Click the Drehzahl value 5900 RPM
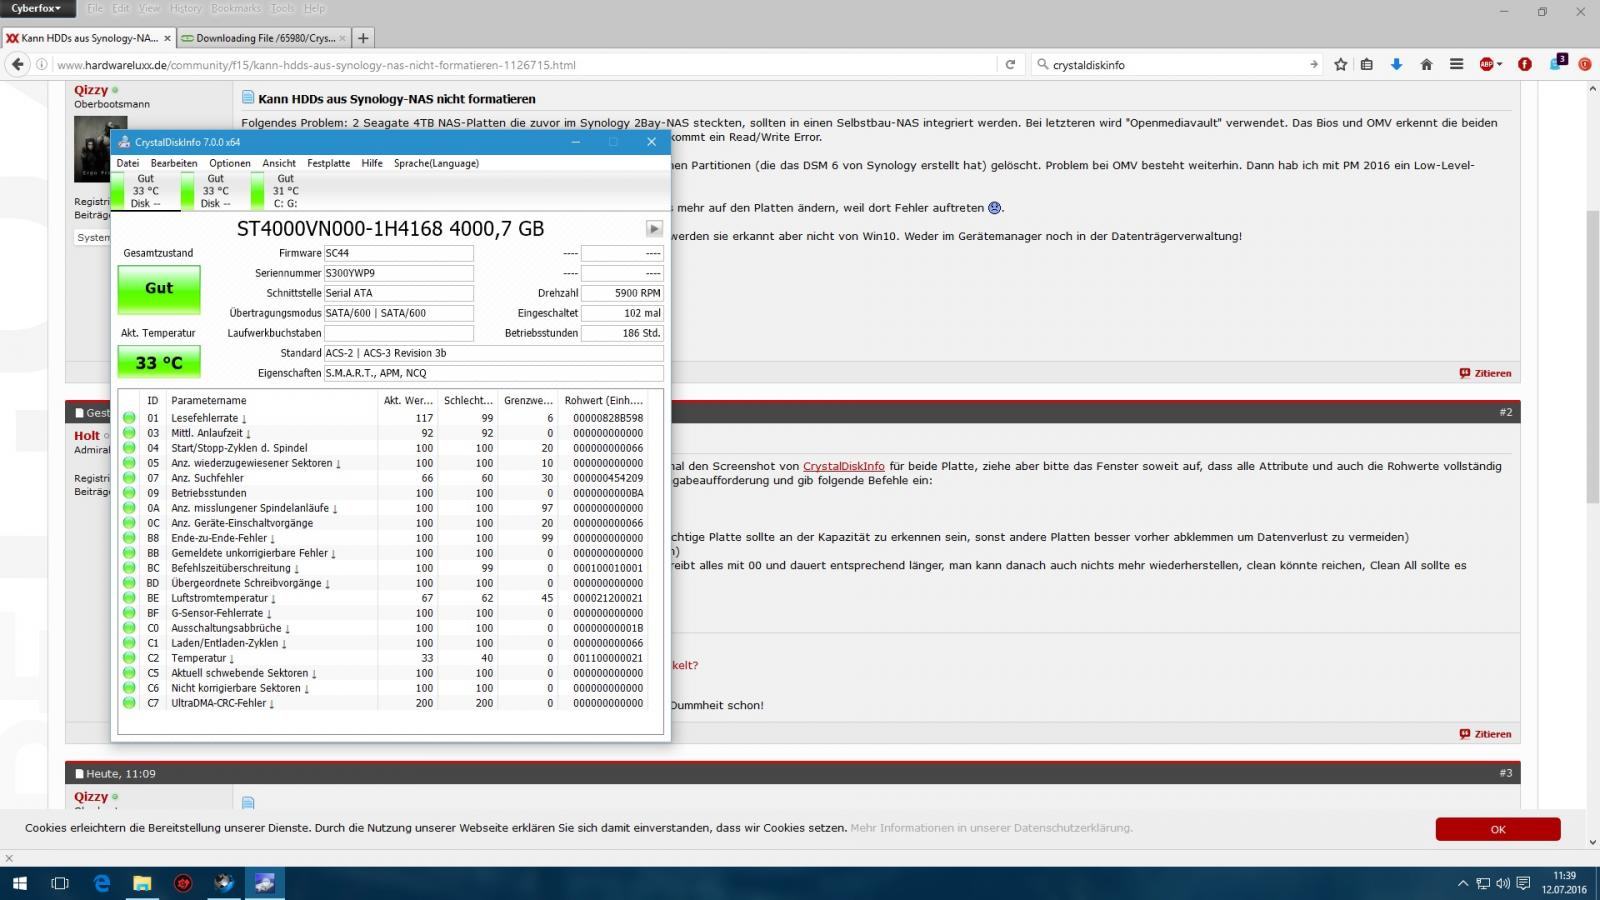The height and width of the screenshot is (900, 1600). pyautogui.click(x=622, y=293)
